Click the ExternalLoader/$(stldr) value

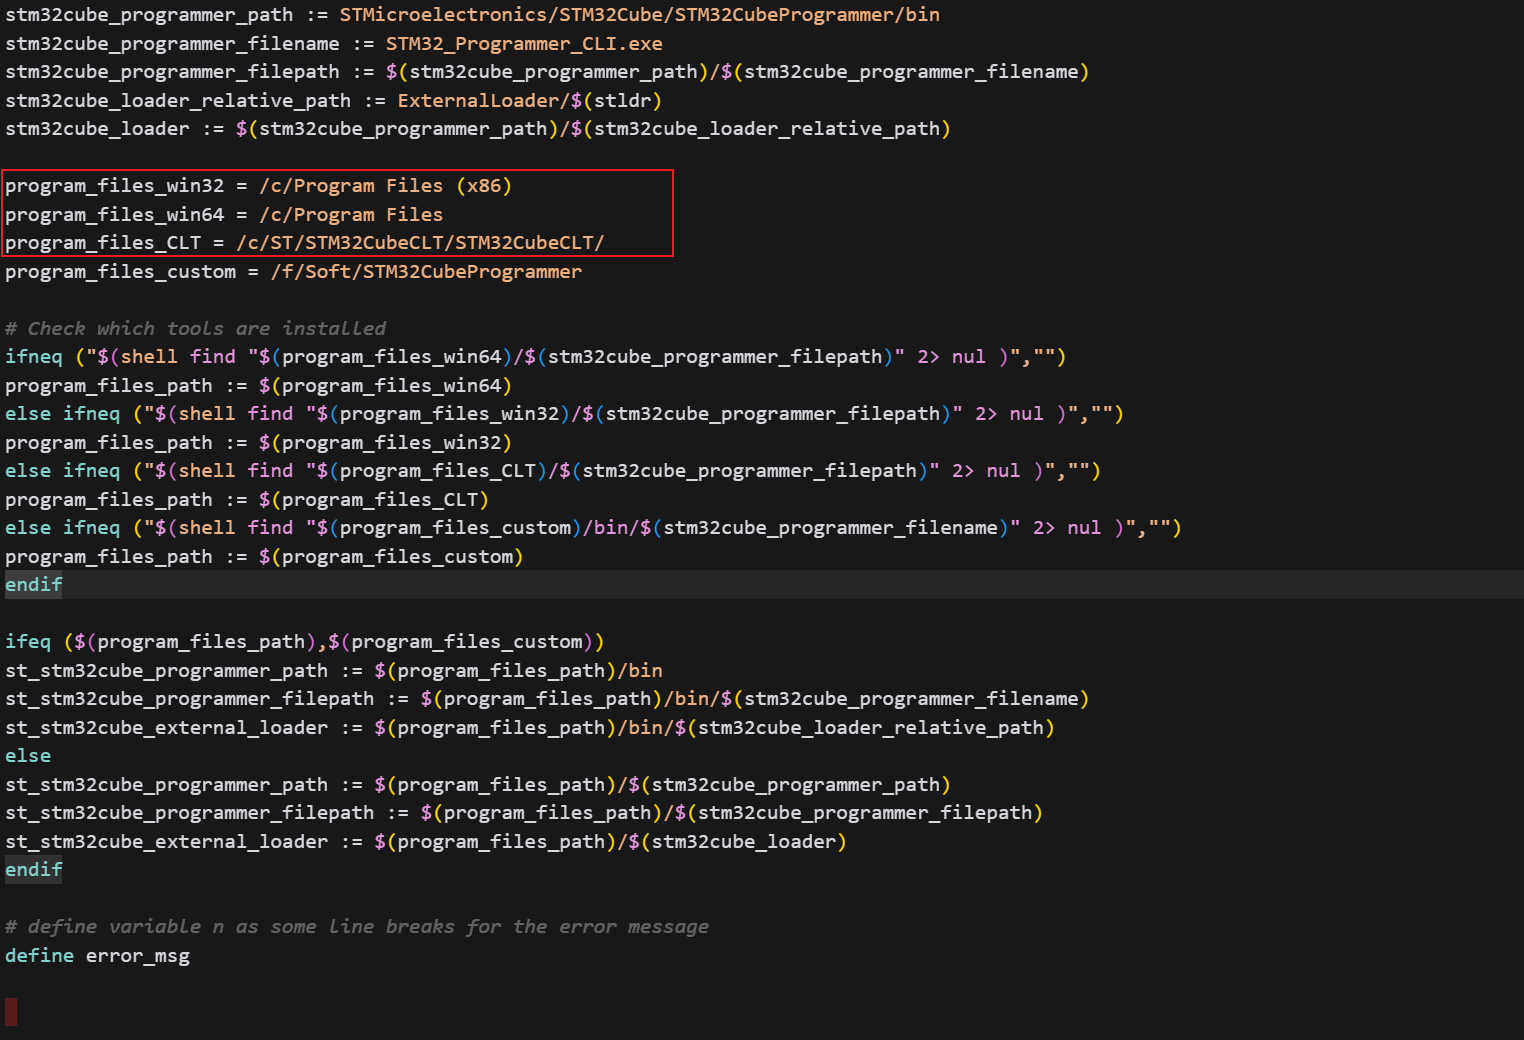[x=529, y=101]
